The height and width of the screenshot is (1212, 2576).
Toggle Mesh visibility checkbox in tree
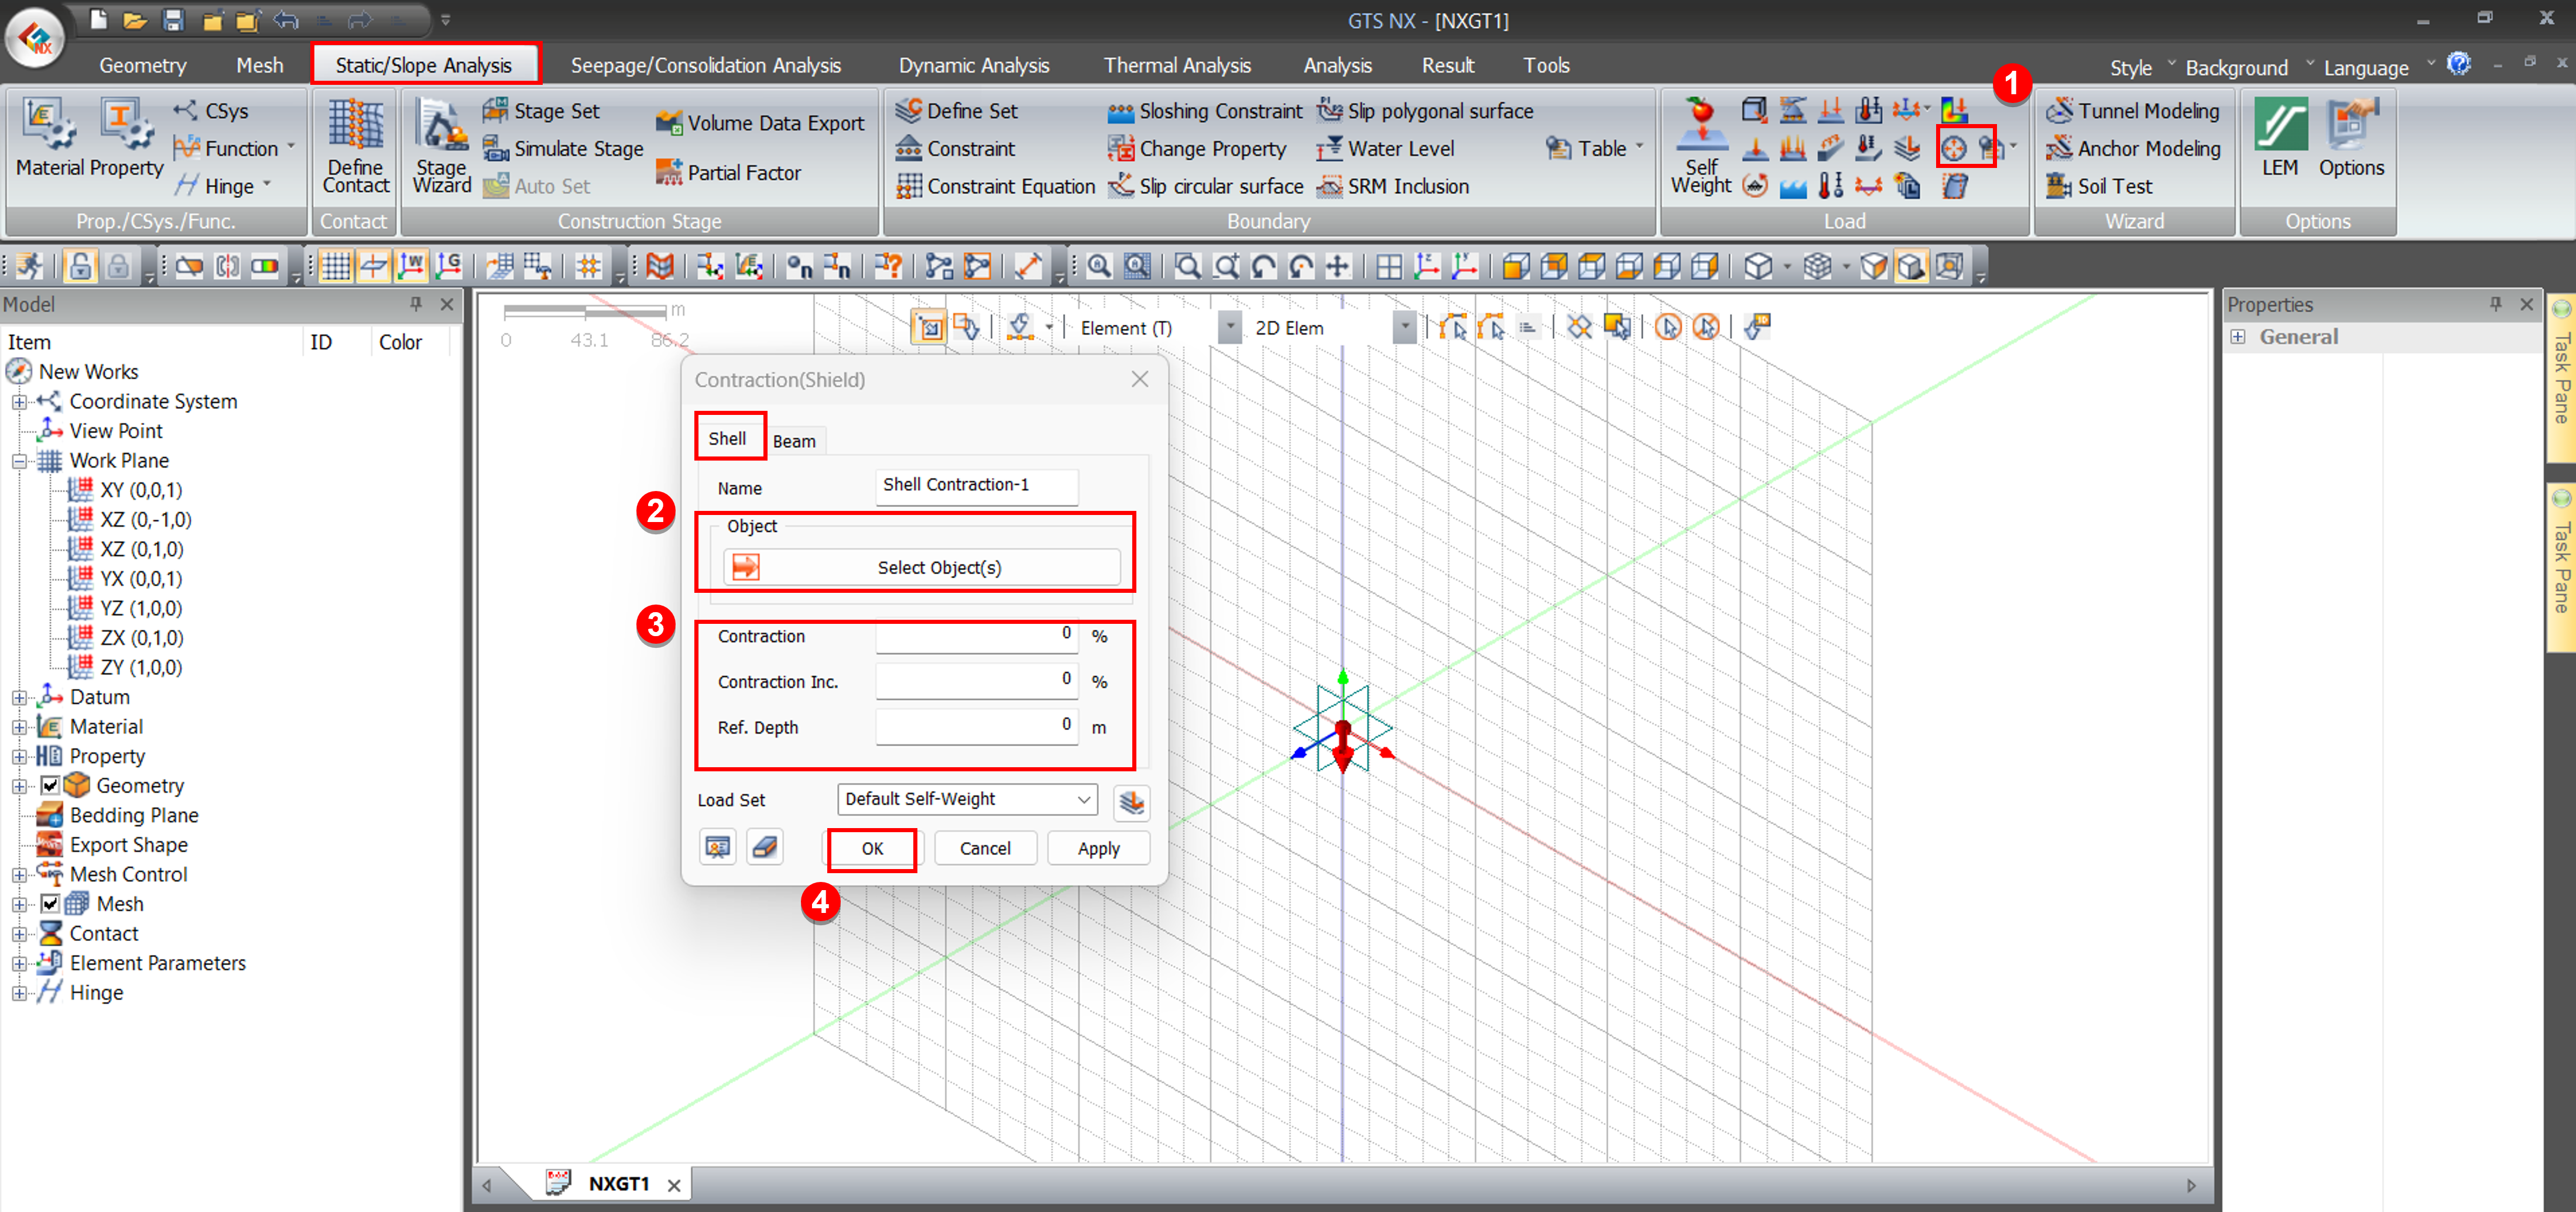click(50, 904)
